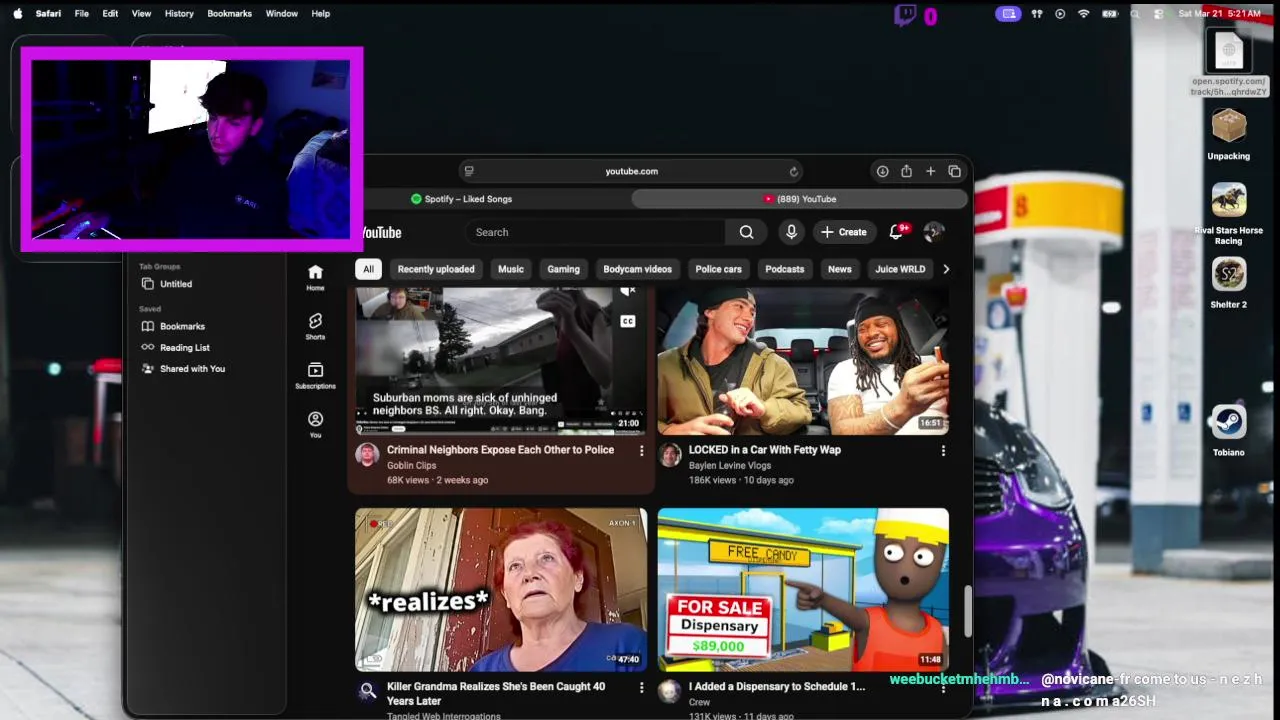Click Goblin Clips channel avatar
Viewport: 1280px width, 720px height.
pos(368,454)
